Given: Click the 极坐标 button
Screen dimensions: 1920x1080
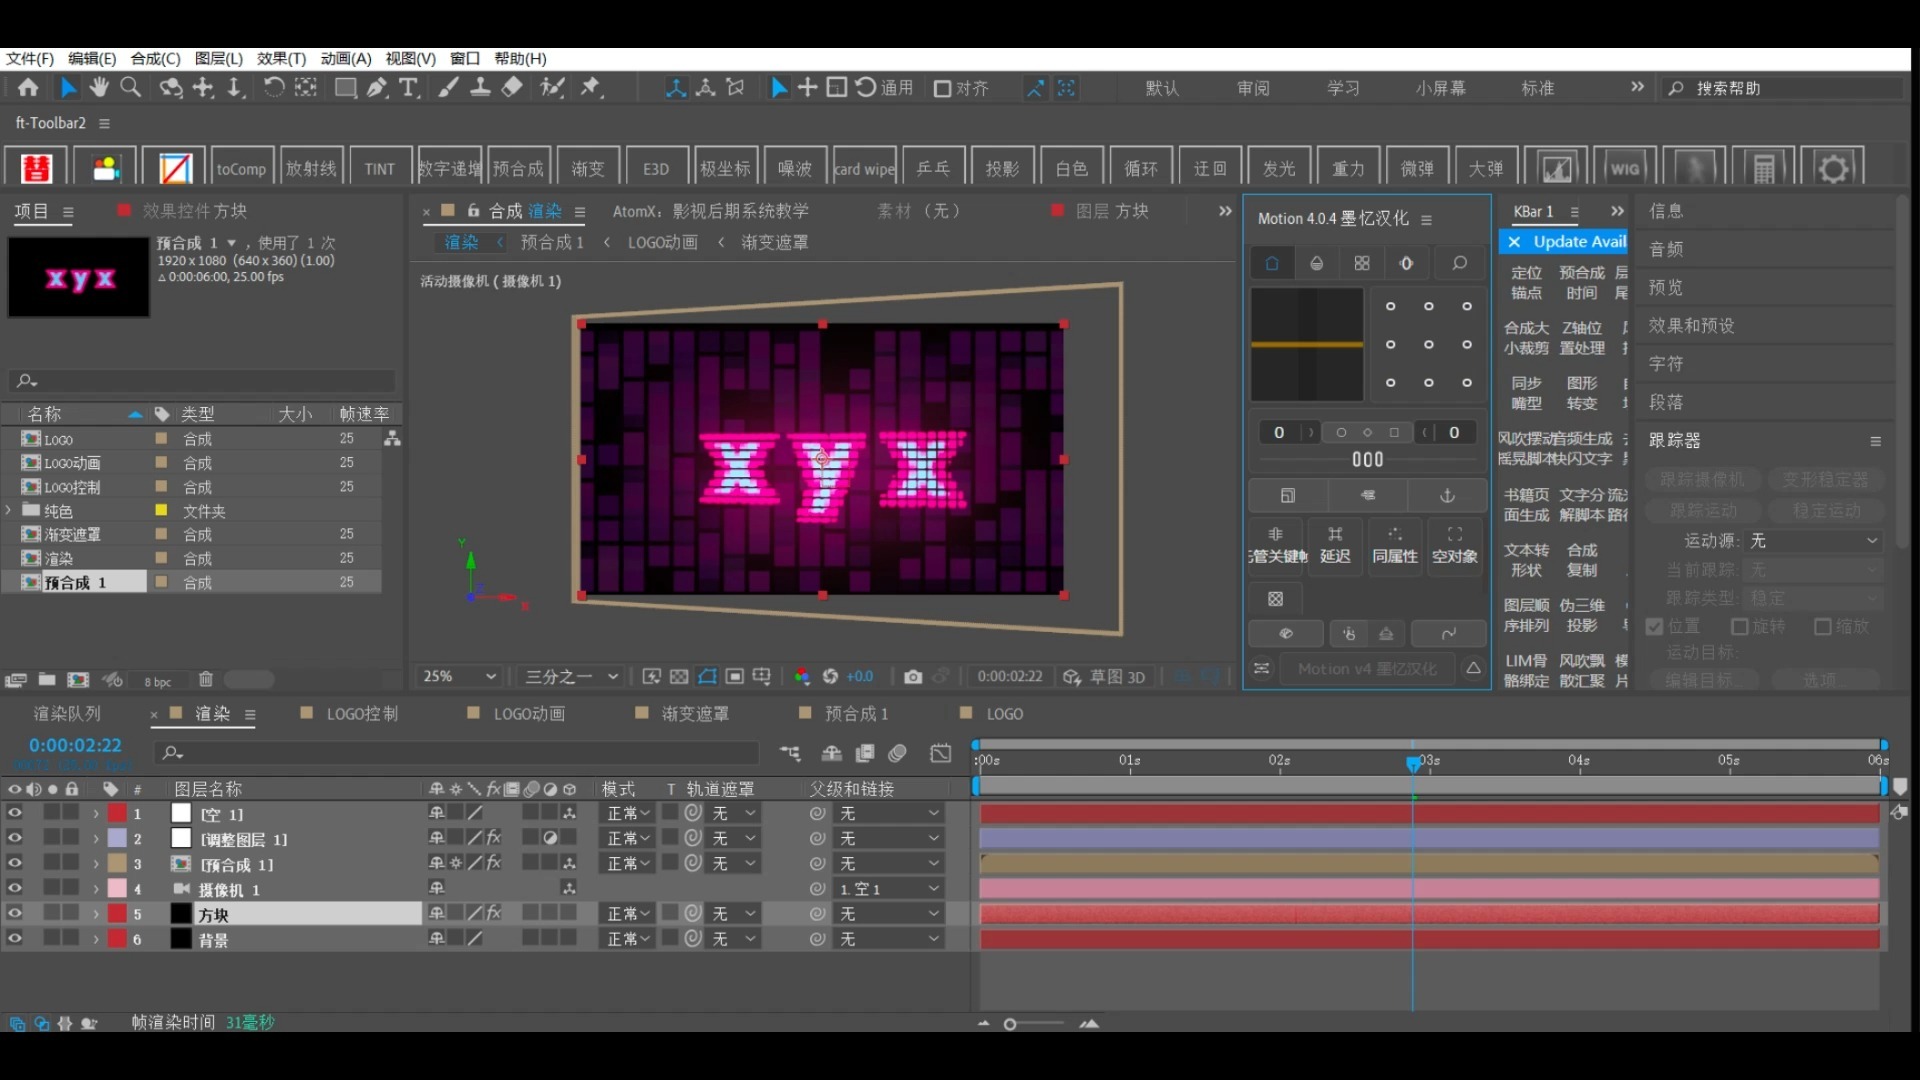Looking at the screenshot, I should (x=725, y=168).
